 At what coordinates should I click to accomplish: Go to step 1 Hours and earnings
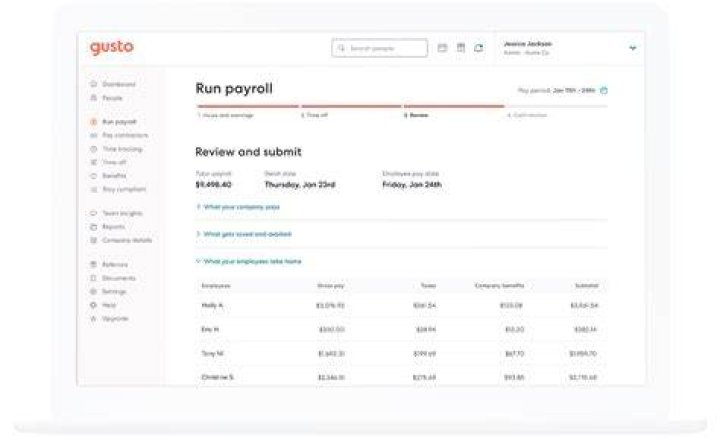[225, 115]
